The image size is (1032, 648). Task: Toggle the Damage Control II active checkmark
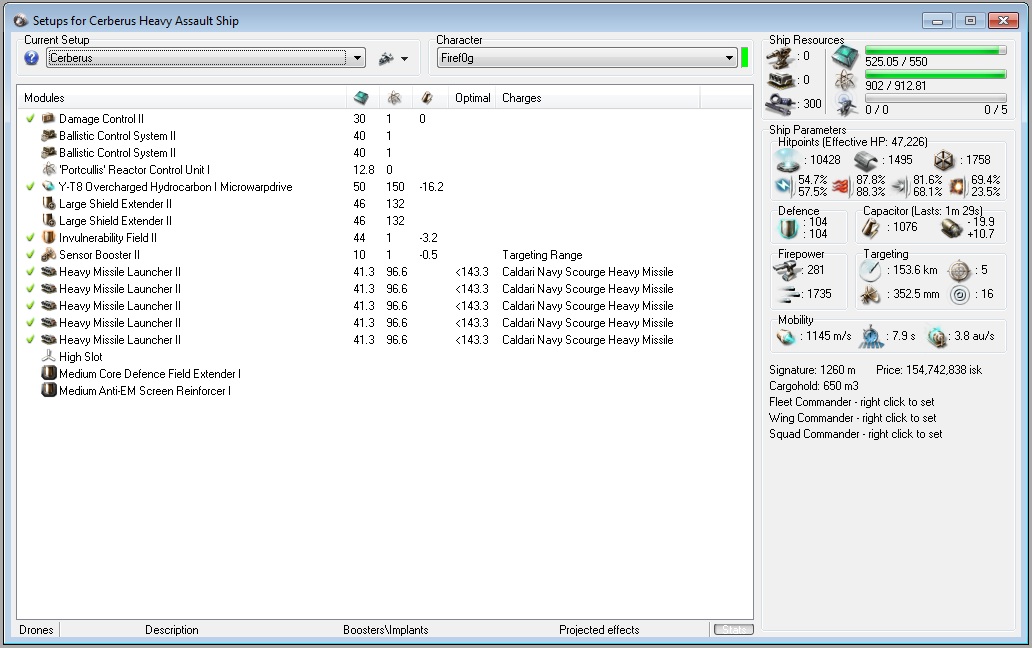click(x=30, y=118)
